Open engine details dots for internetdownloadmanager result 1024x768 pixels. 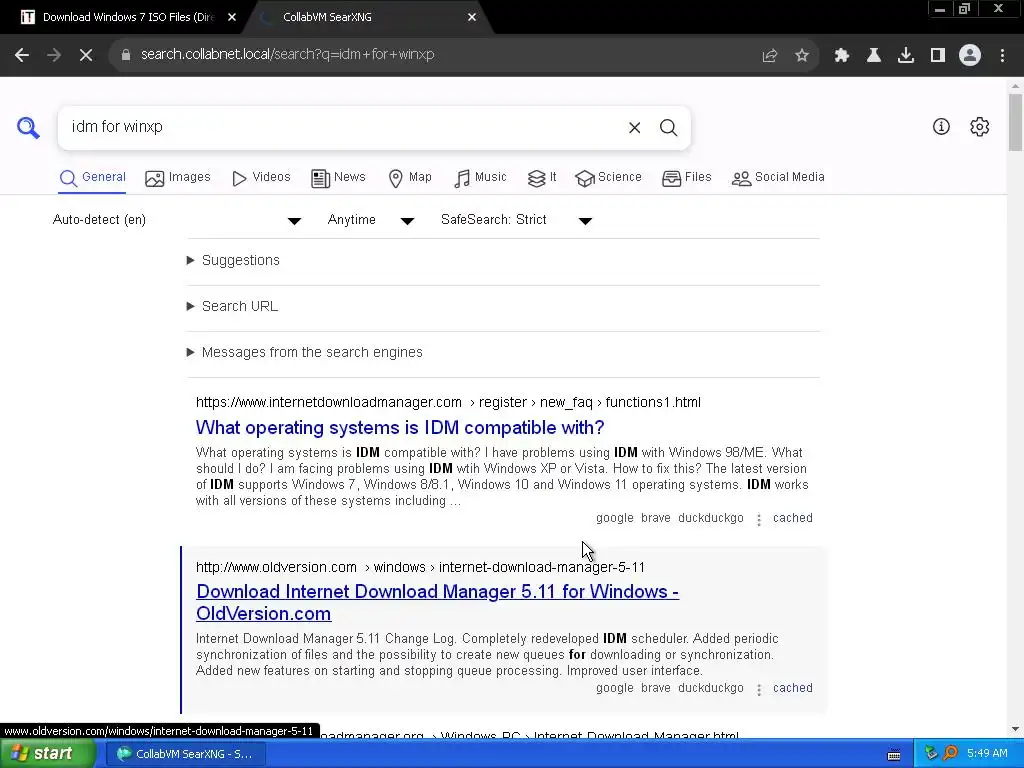coord(759,520)
